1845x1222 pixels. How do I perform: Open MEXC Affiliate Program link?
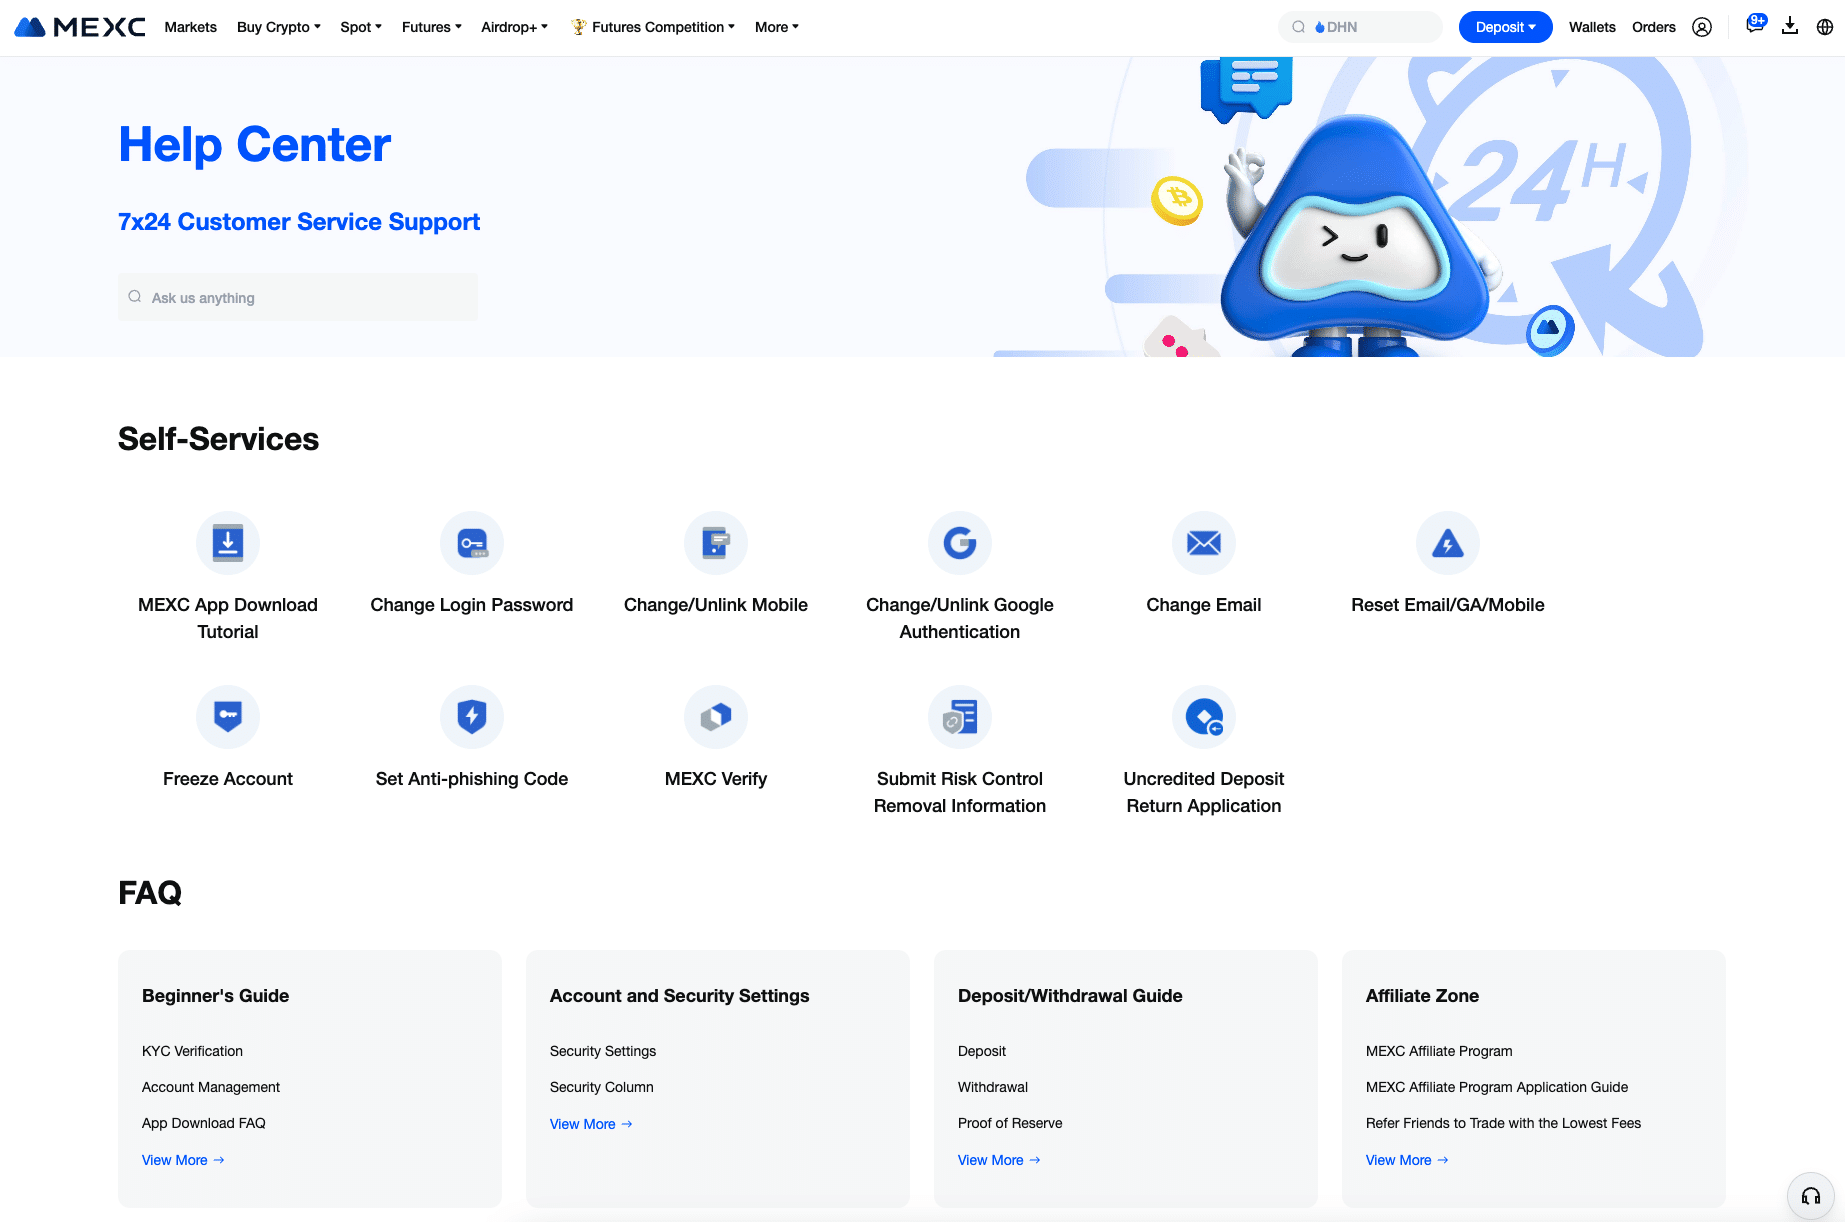(x=1439, y=1051)
